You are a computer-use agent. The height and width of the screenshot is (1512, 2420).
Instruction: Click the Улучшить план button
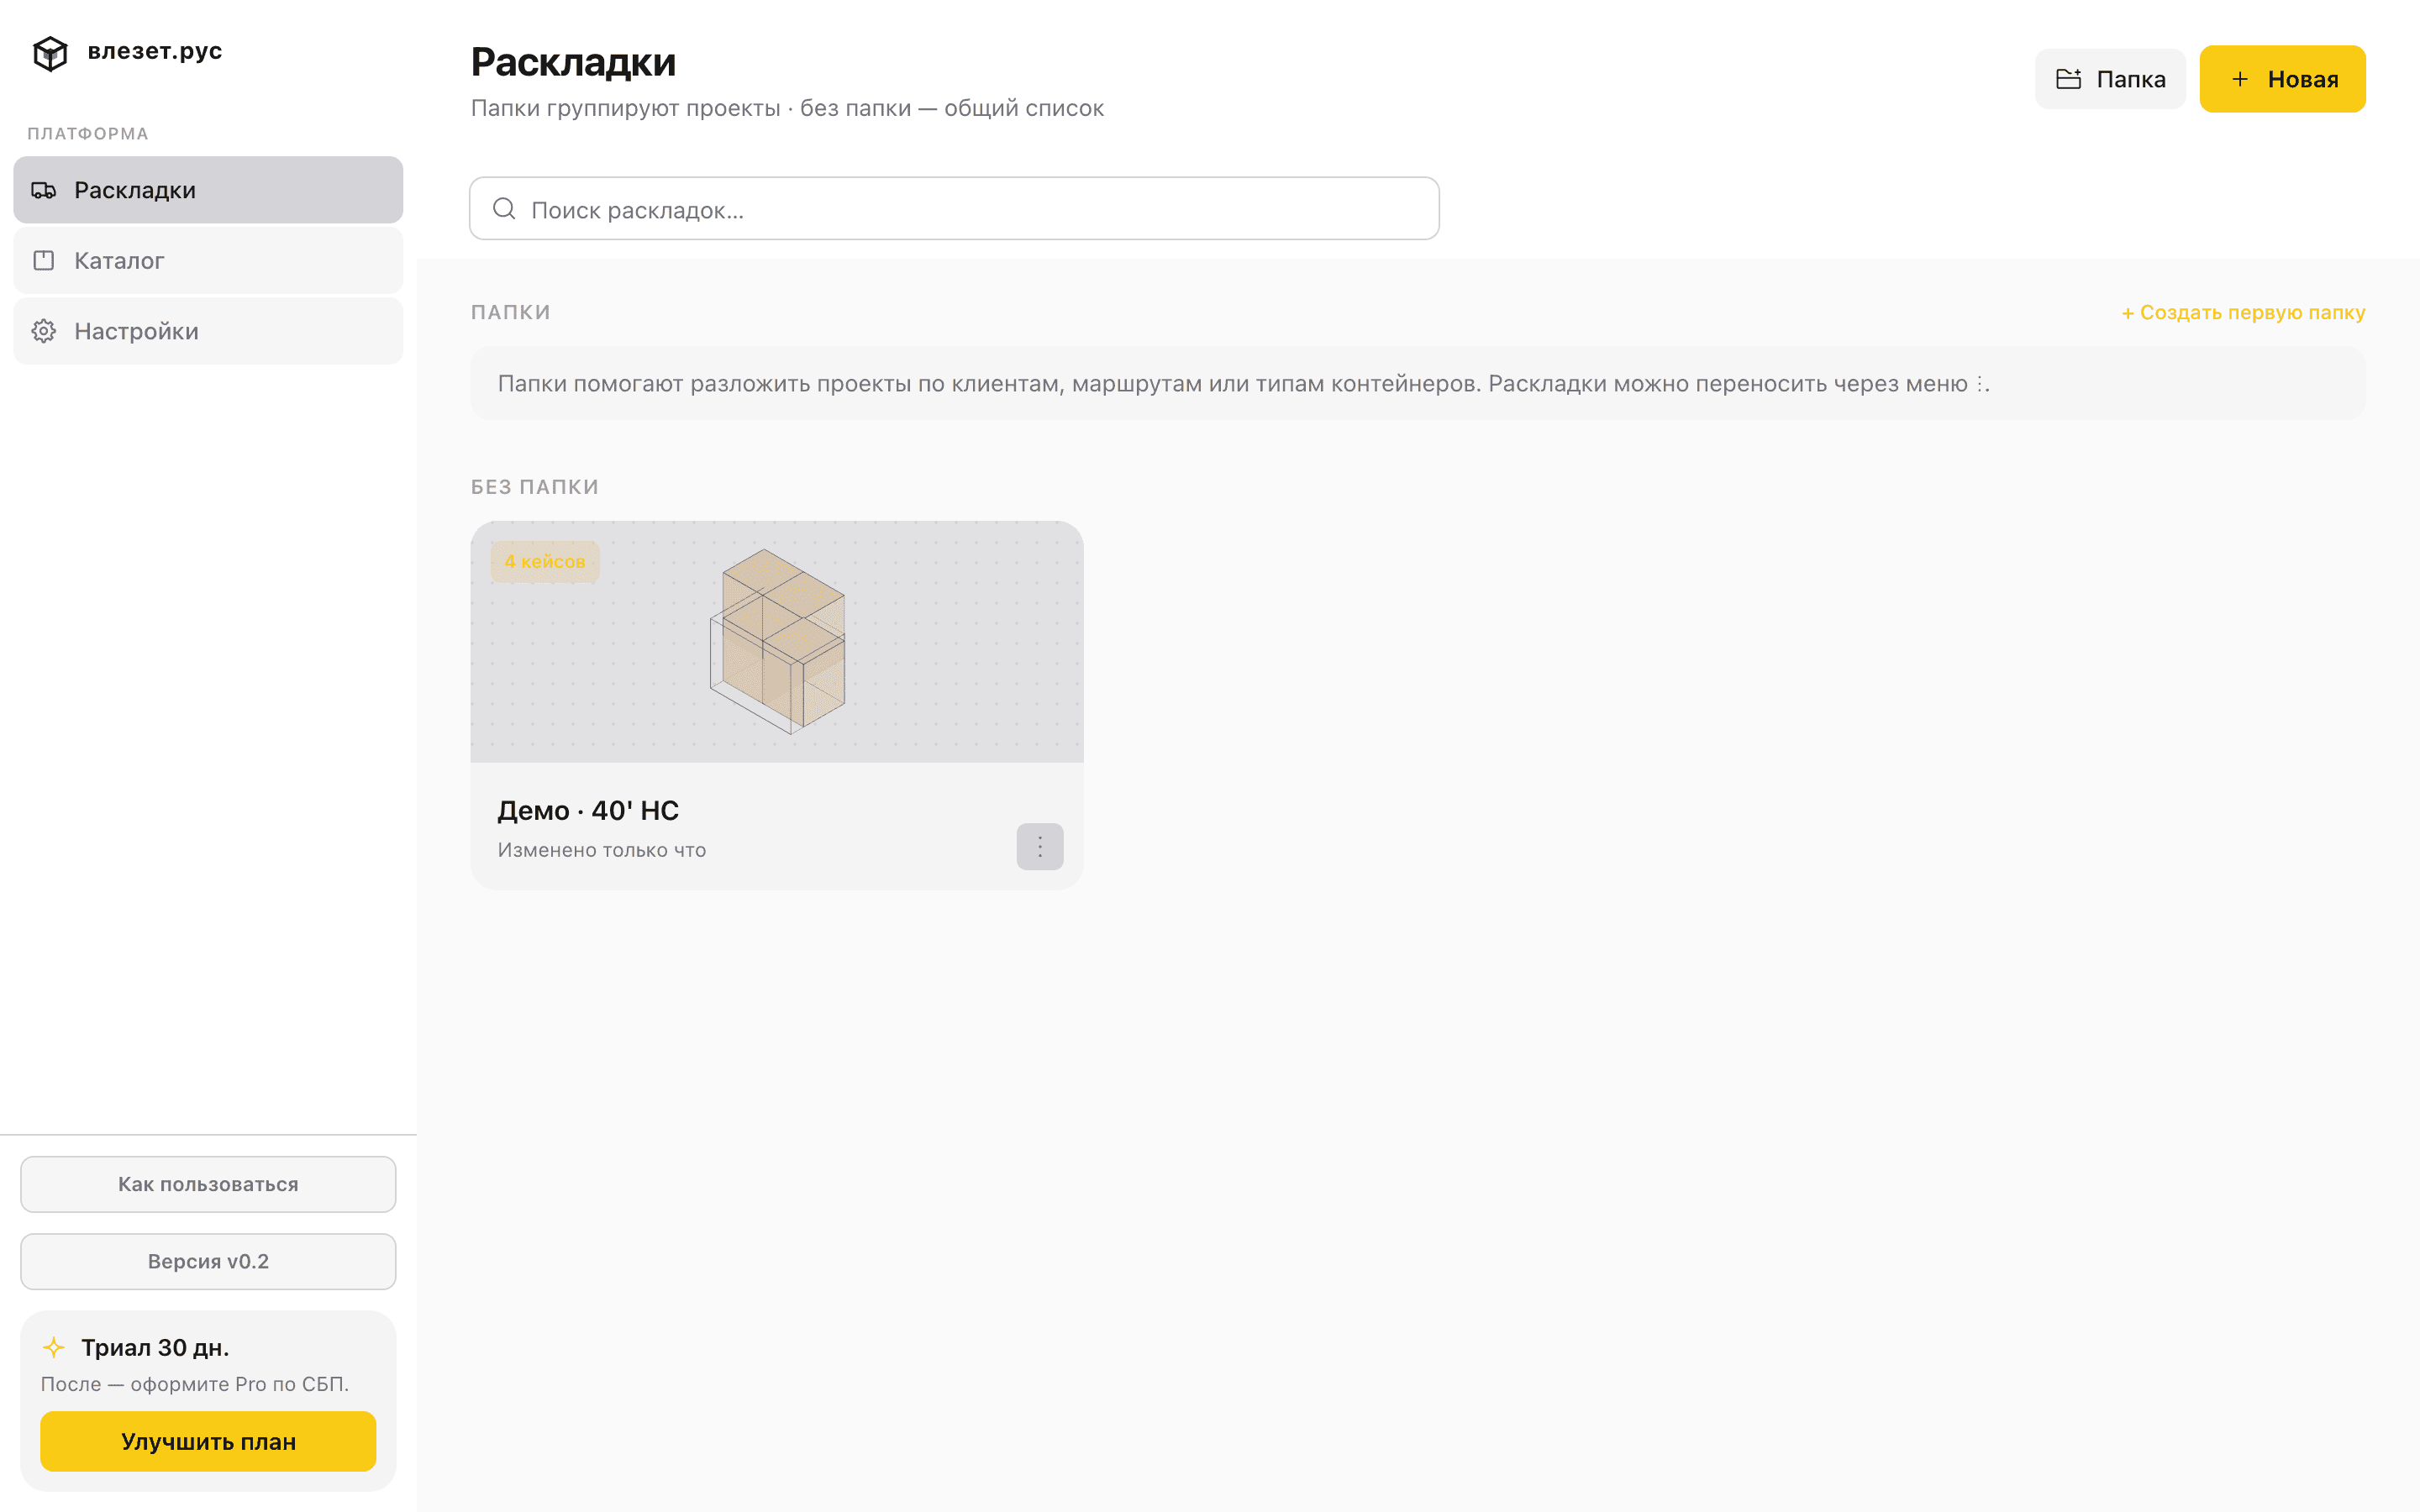coord(208,1441)
